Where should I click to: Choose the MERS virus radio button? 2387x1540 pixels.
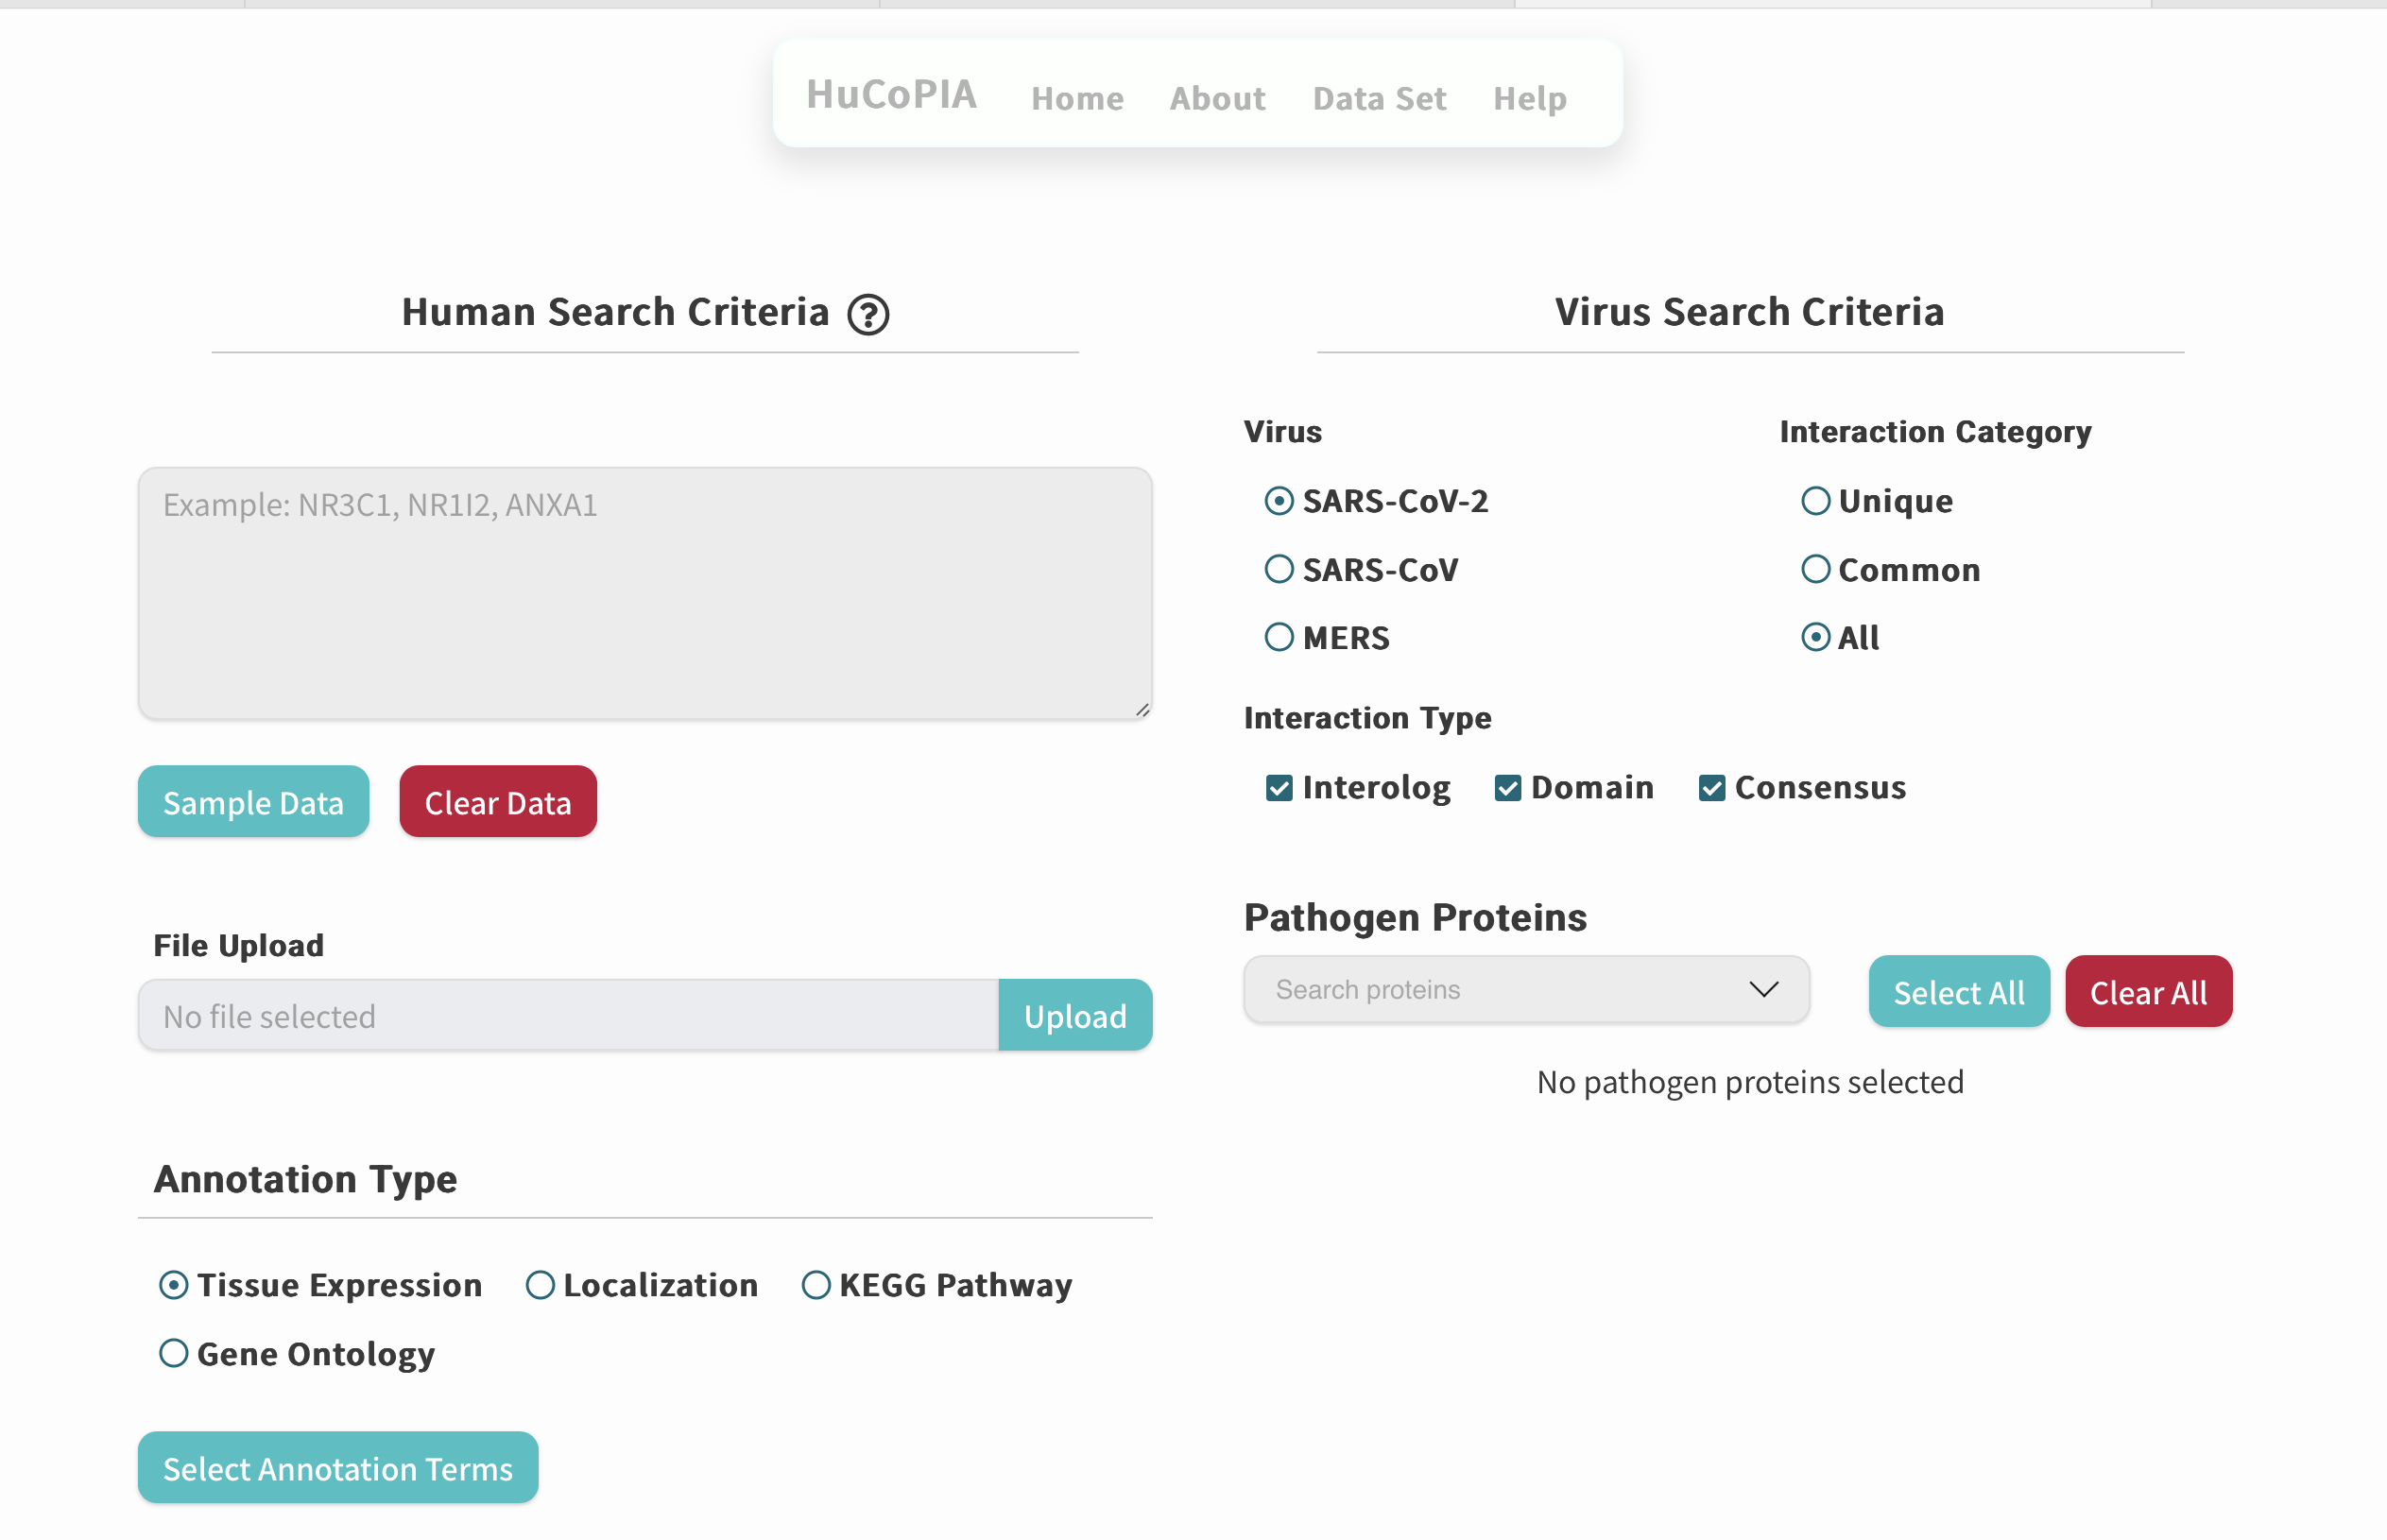[x=1279, y=638]
